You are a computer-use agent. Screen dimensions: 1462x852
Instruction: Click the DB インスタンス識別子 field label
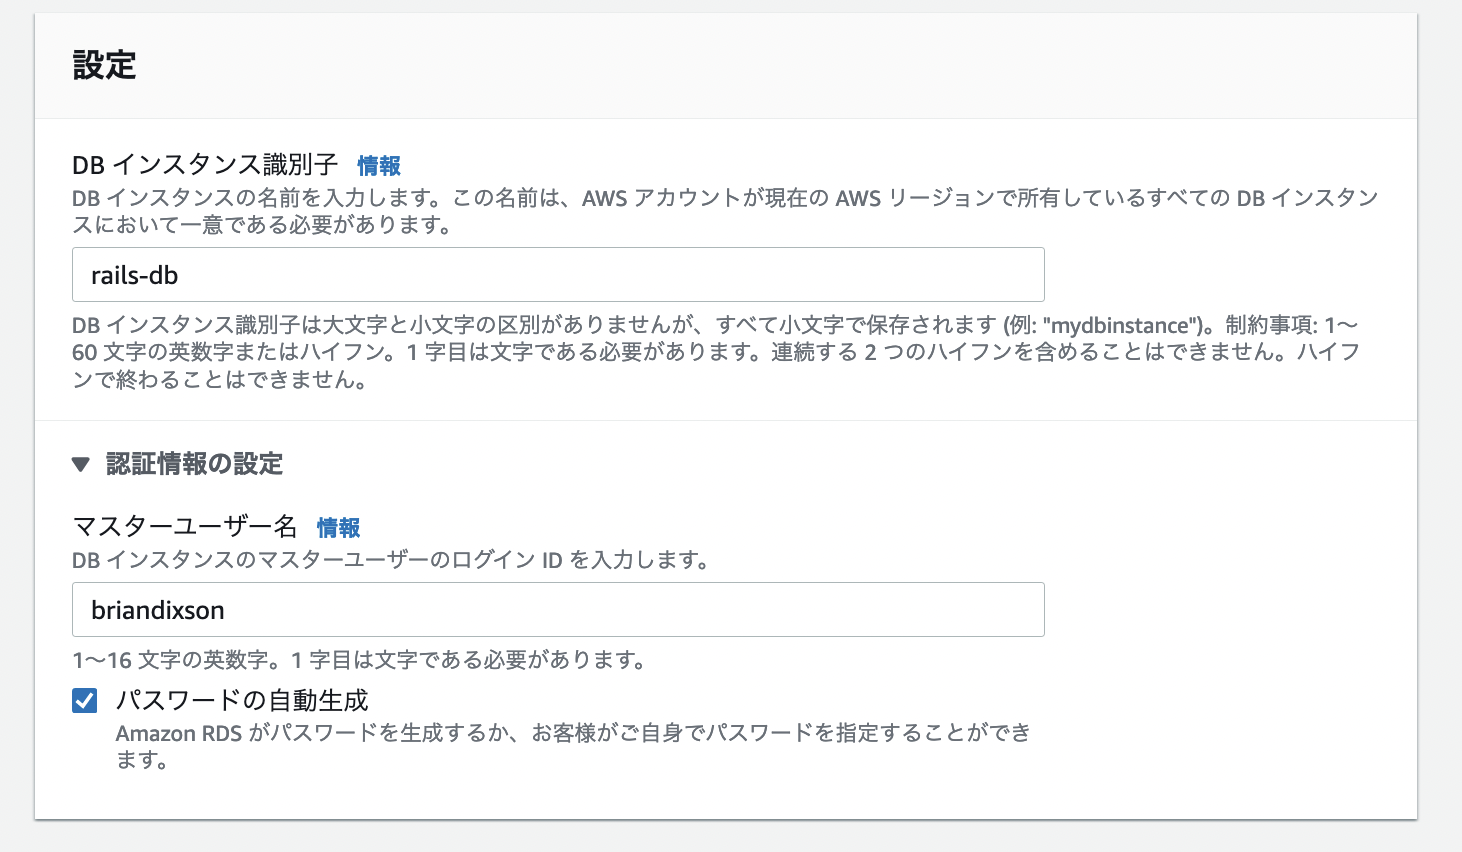[205, 166]
